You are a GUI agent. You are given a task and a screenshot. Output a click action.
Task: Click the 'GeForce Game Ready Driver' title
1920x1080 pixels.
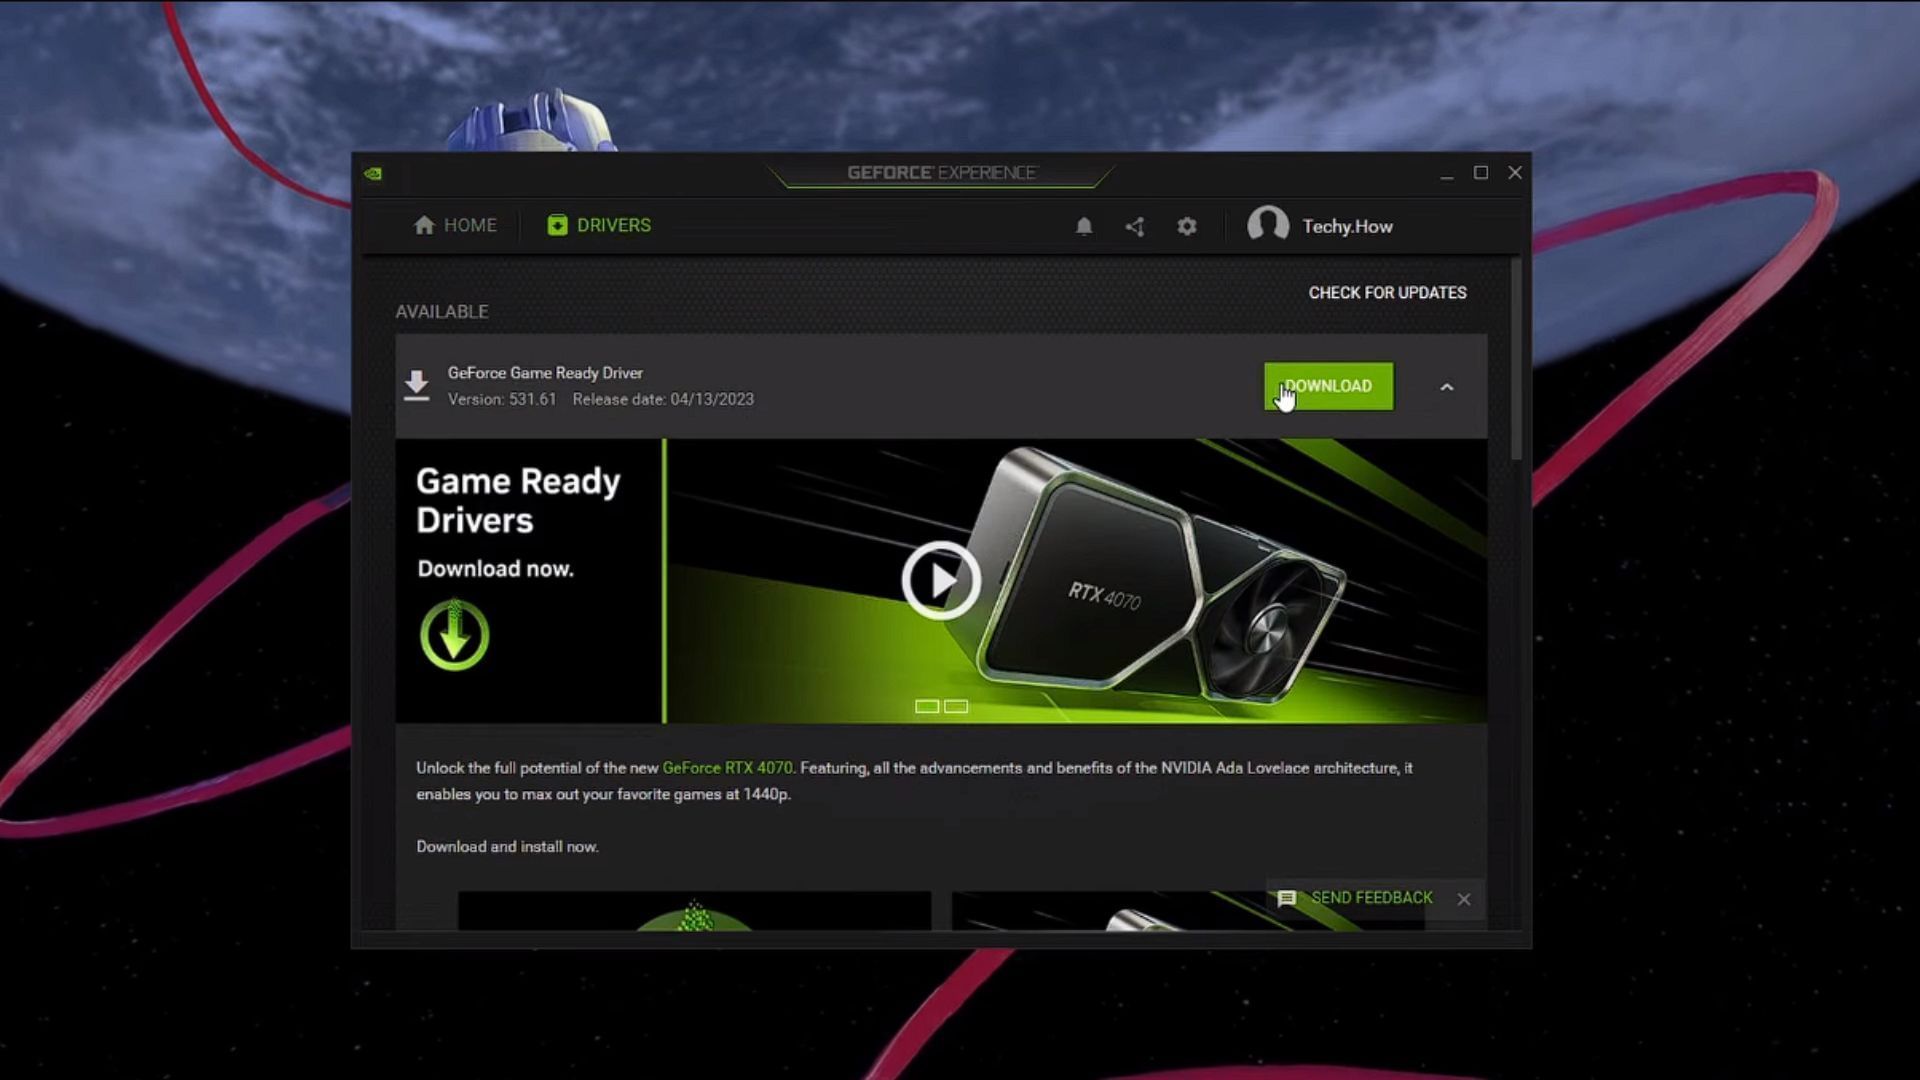[x=545, y=373]
